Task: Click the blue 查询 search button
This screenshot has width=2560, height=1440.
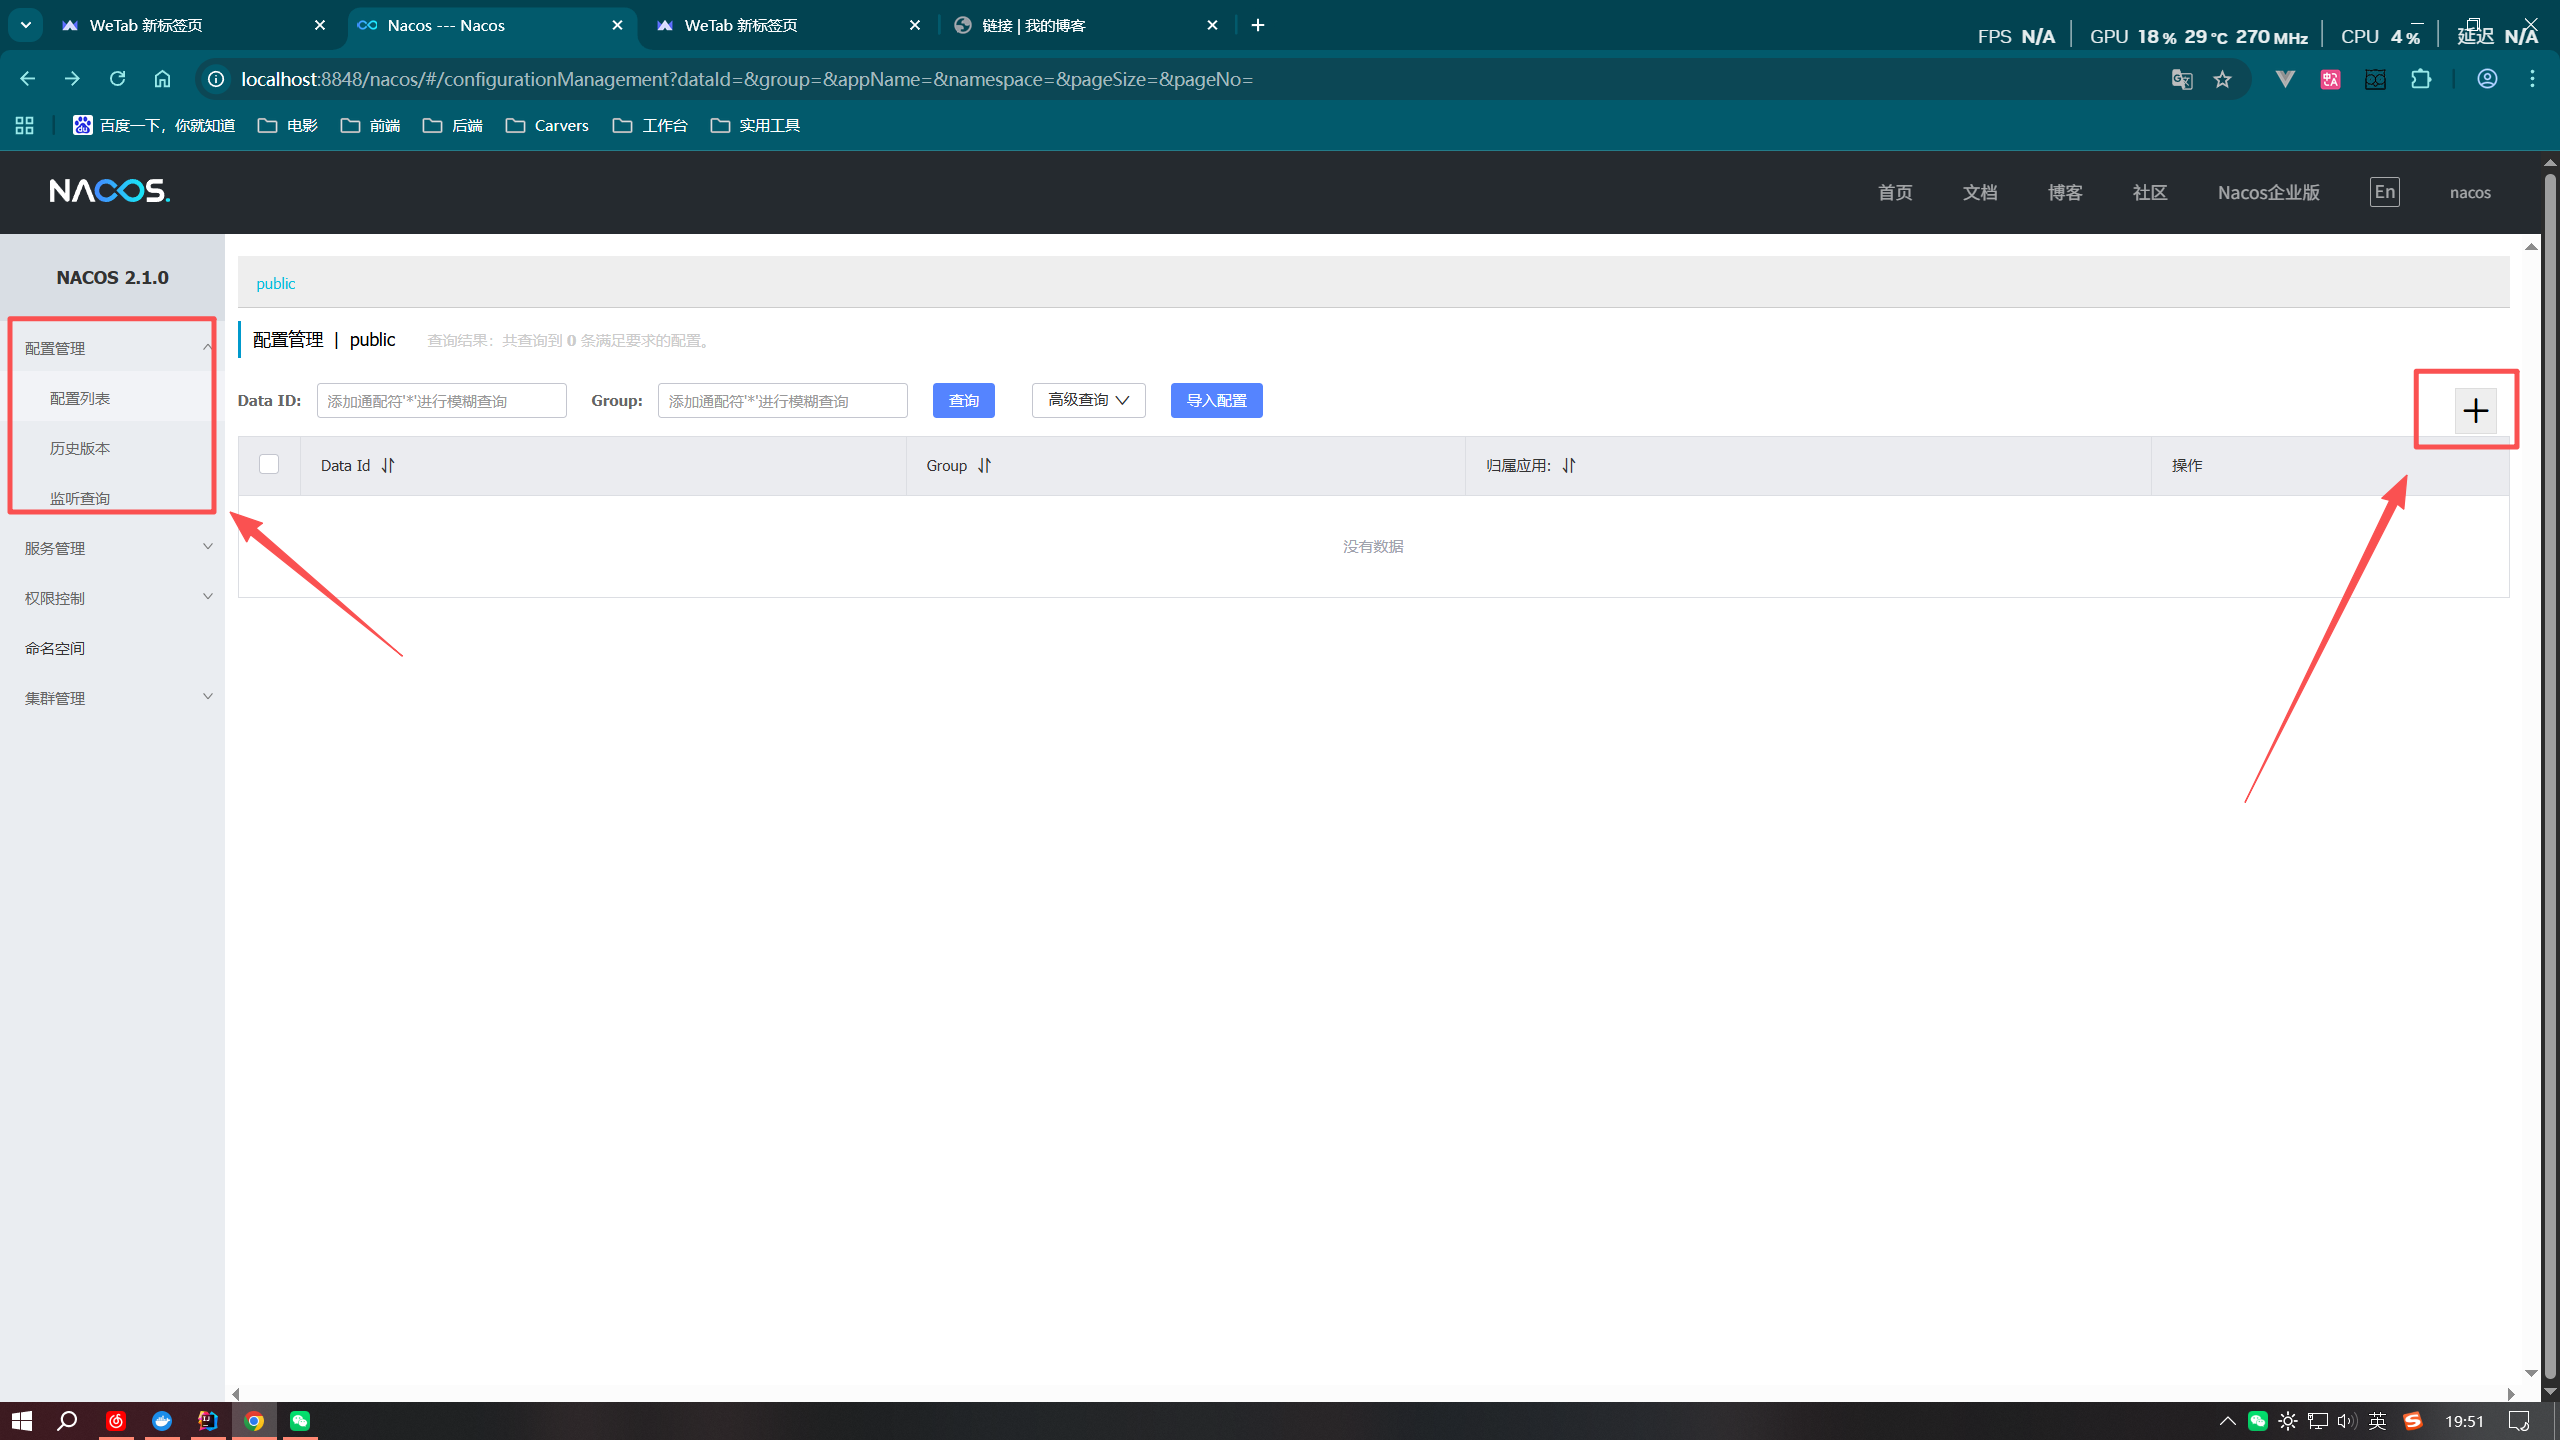Action: 963,400
